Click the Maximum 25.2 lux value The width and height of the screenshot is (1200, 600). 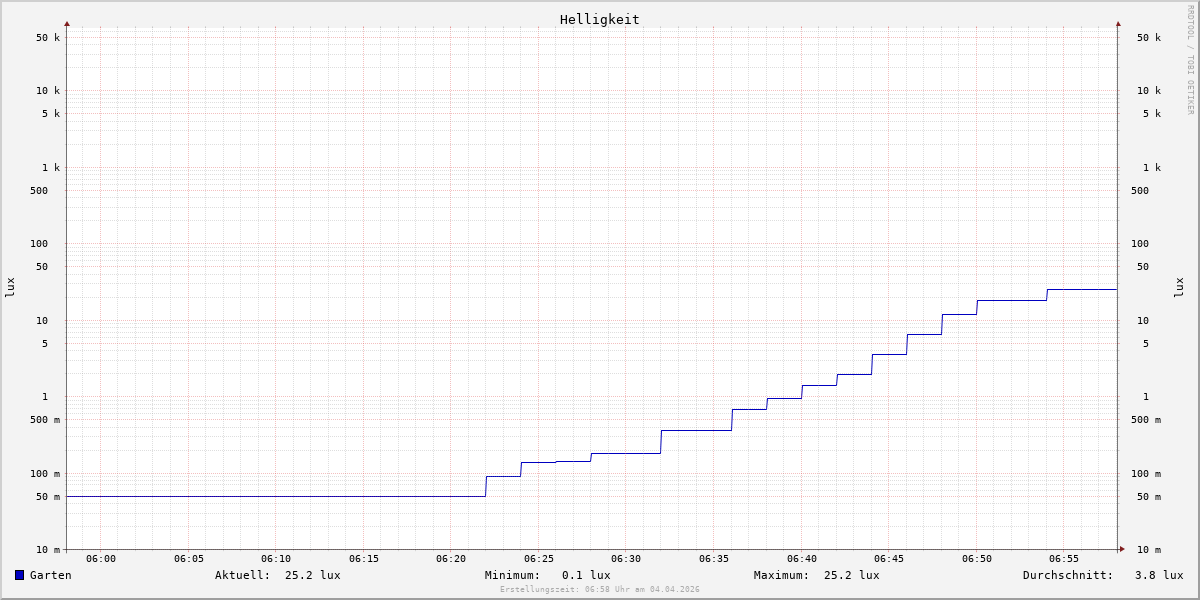tap(851, 575)
